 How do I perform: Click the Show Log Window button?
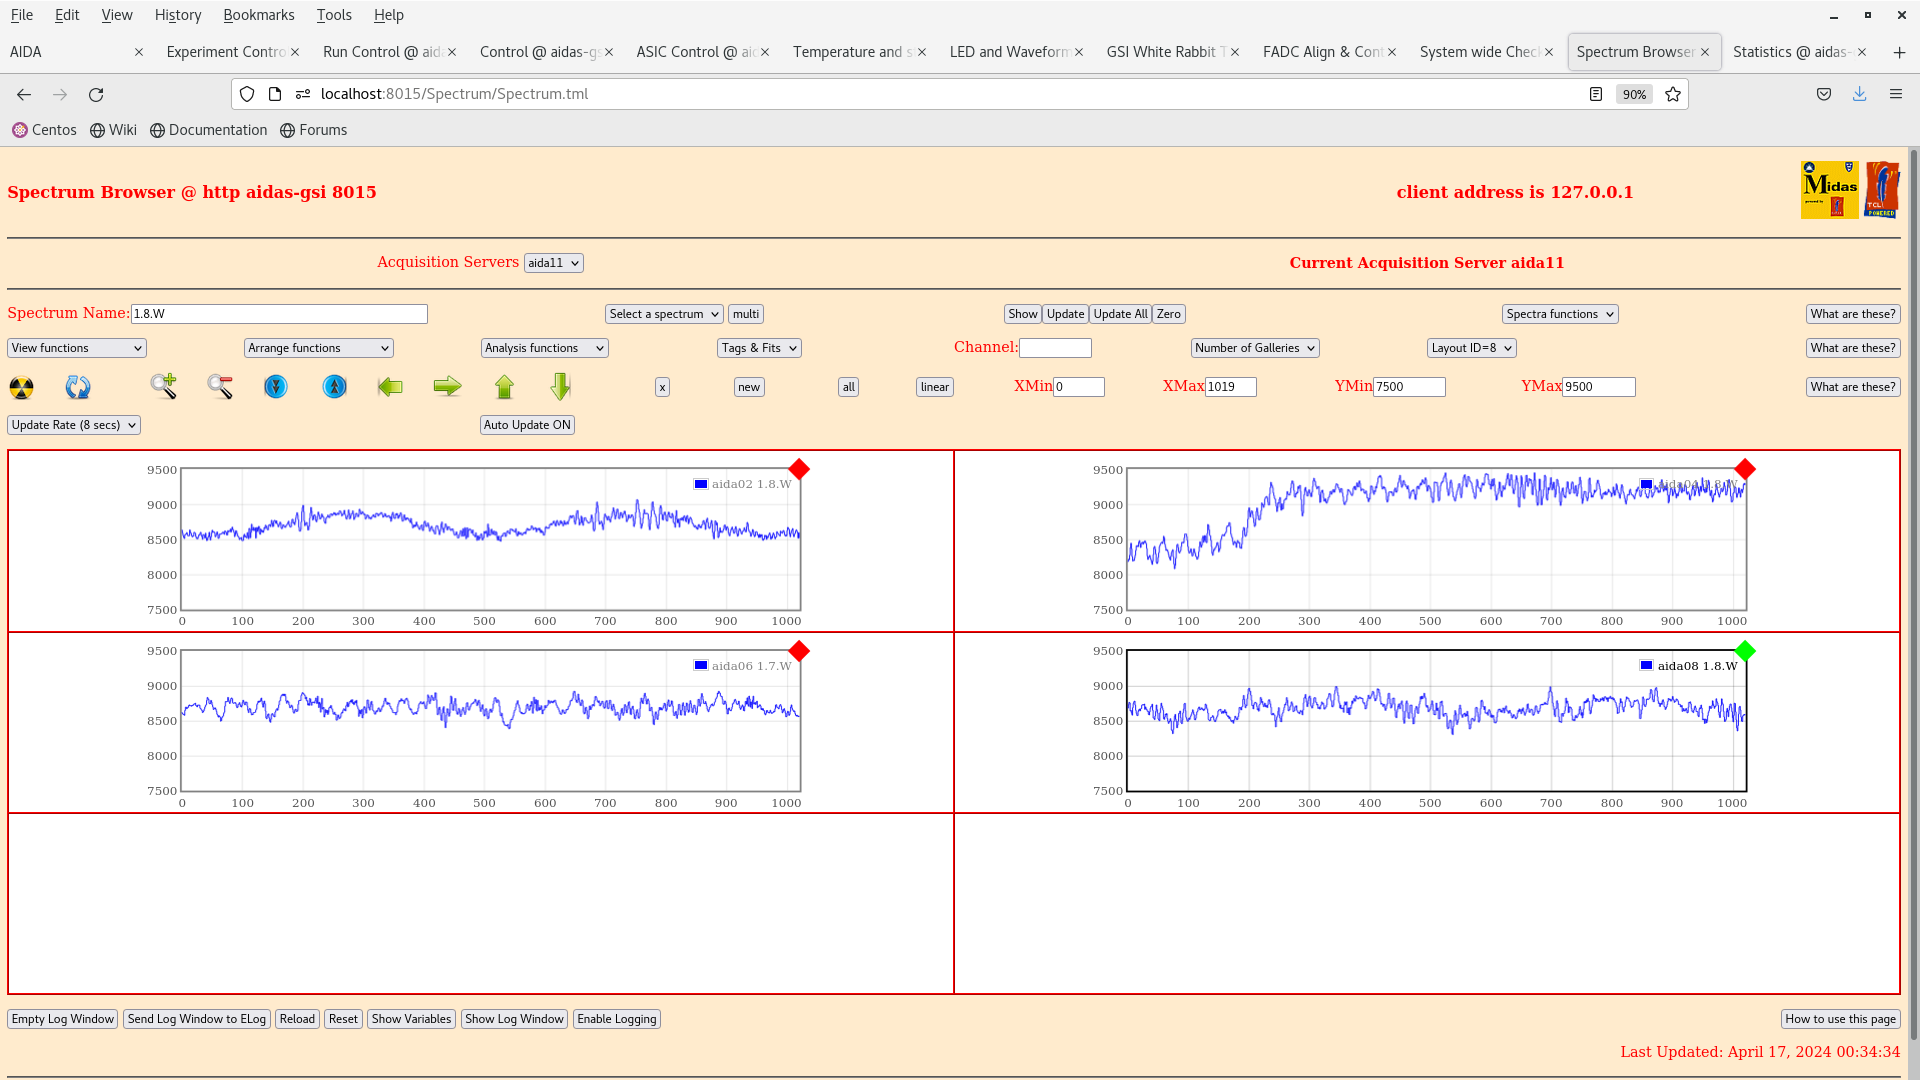click(x=514, y=1019)
